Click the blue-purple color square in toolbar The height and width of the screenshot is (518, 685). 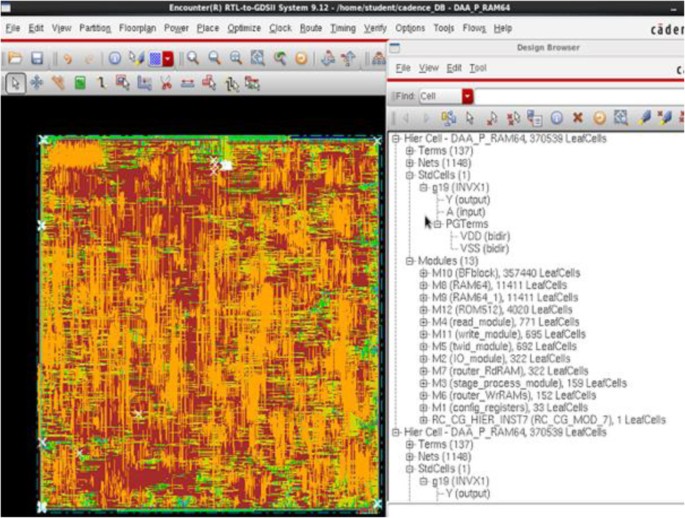155,59
